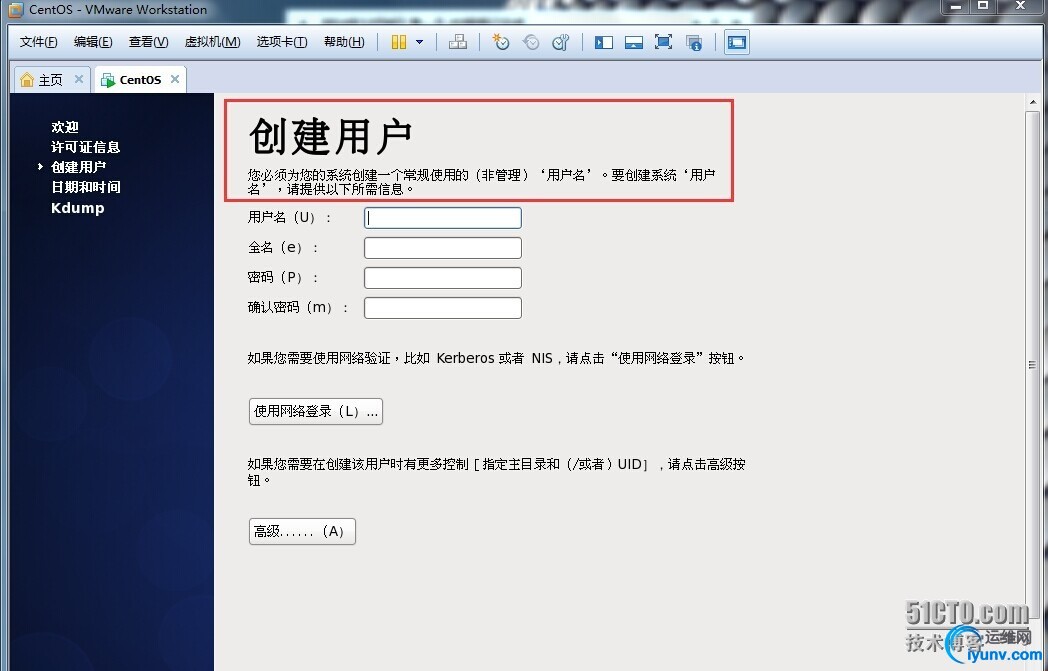This screenshot has width=1048, height=671.
Task: Close the 主页 tab
Action: [x=79, y=79]
